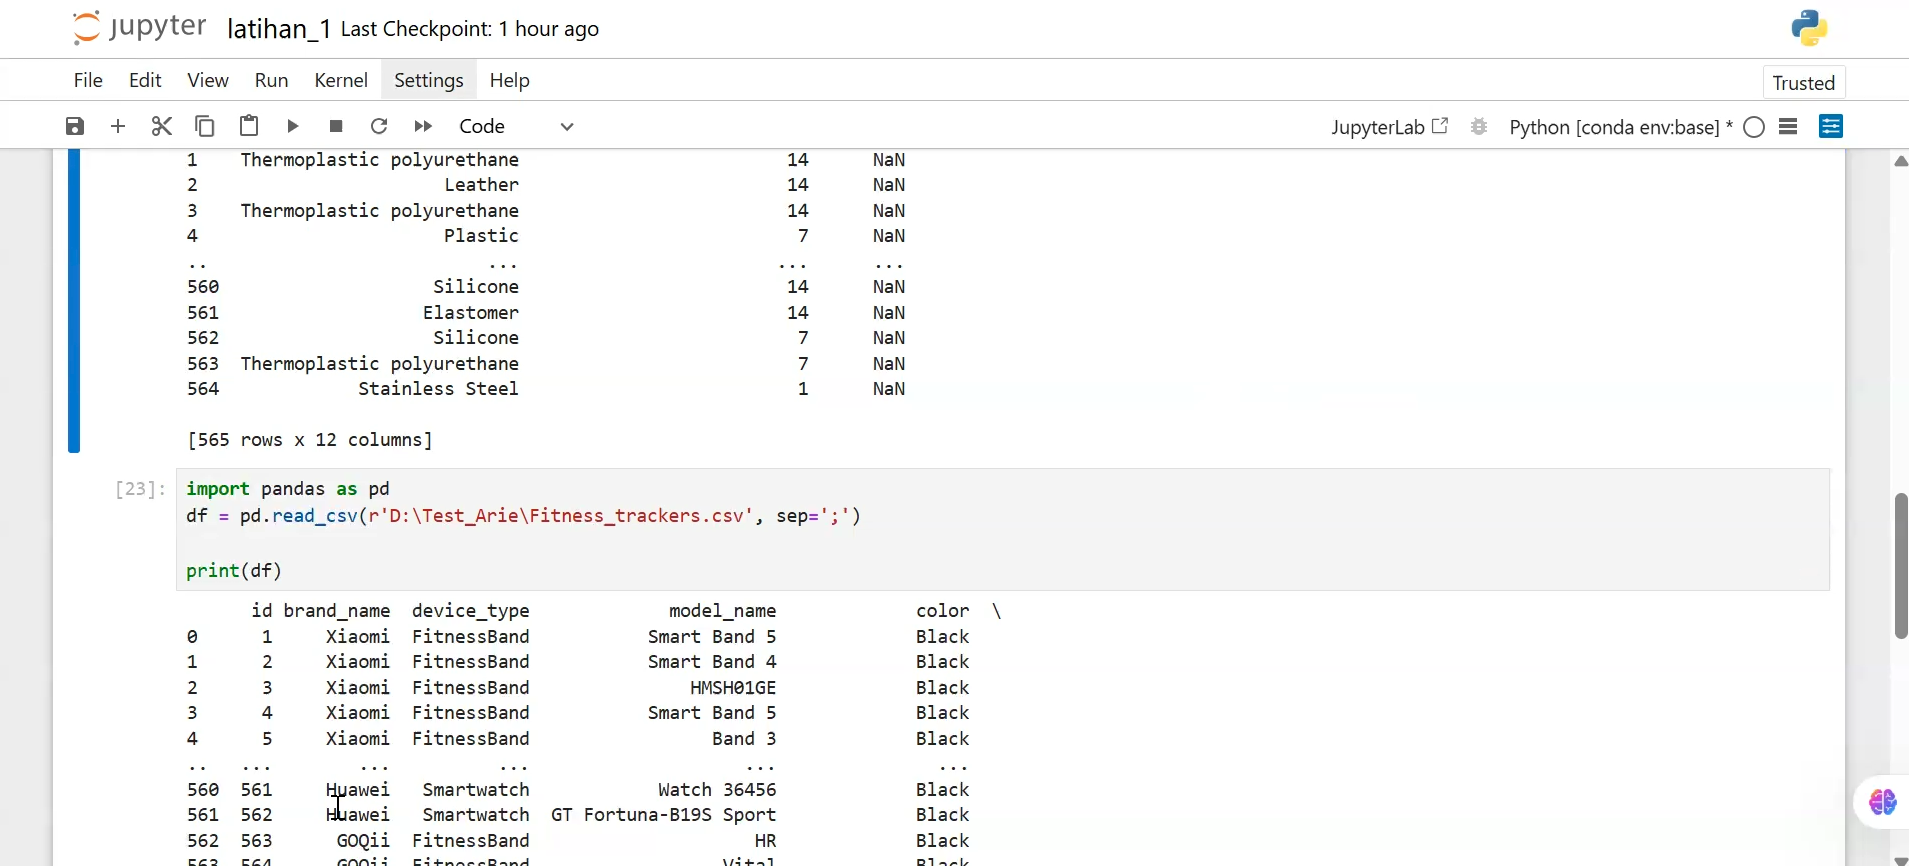Open the Kernel menu

341,80
